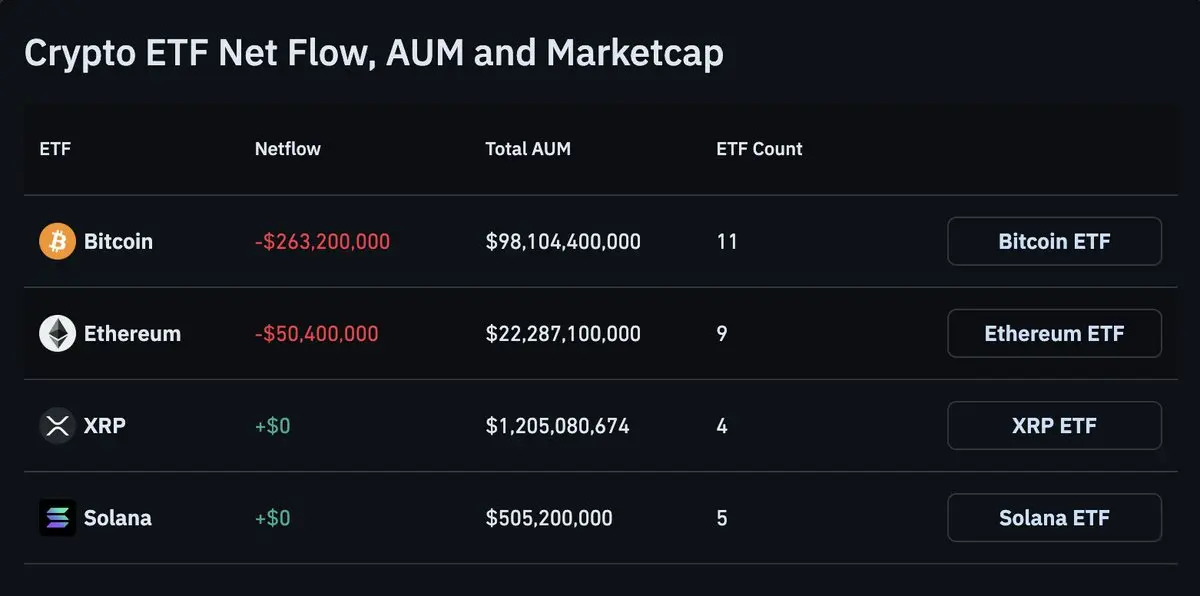
Task: Go to the Solana ETF button
Action: point(1054,518)
